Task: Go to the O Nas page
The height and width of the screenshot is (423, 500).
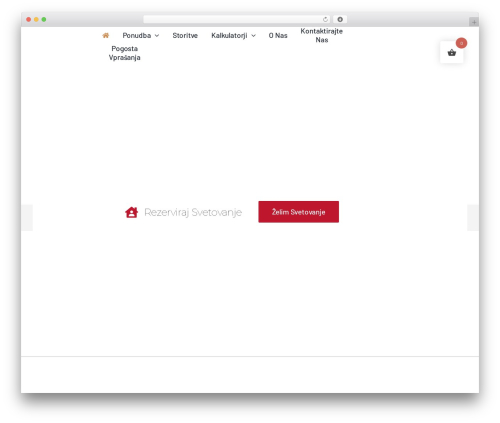Action: point(278,35)
